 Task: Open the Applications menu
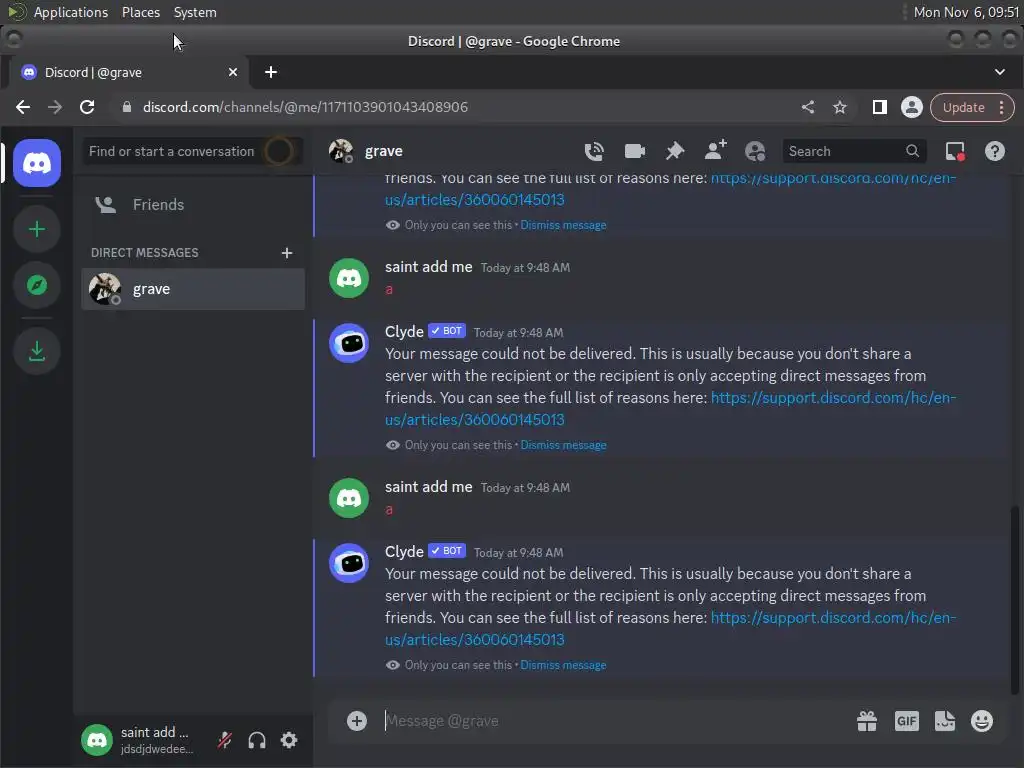pyautogui.click(x=71, y=12)
